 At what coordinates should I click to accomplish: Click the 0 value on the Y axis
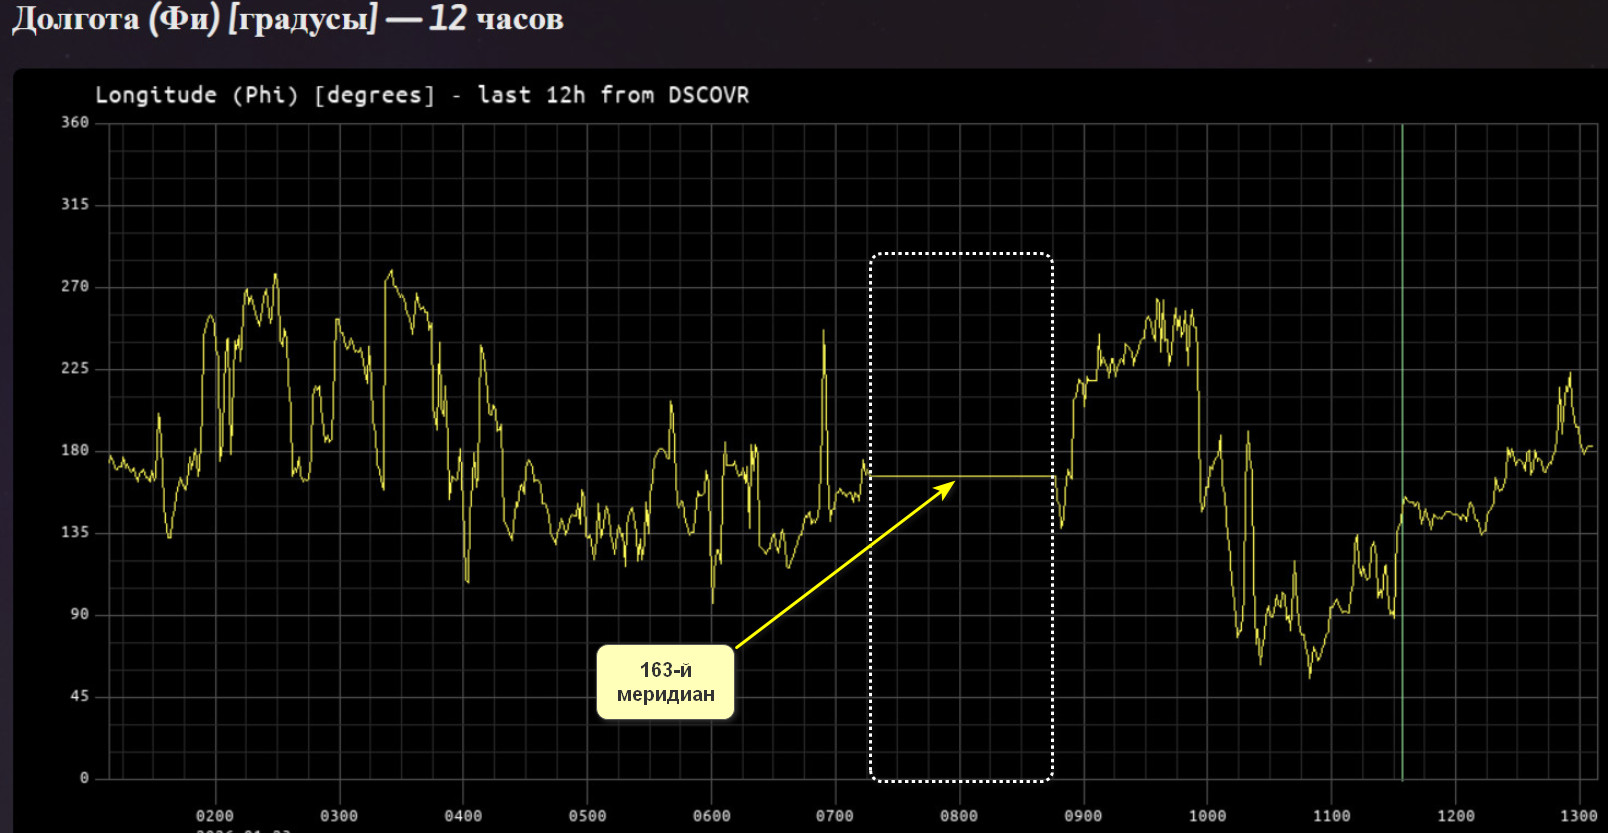click(x=84, y=778)
